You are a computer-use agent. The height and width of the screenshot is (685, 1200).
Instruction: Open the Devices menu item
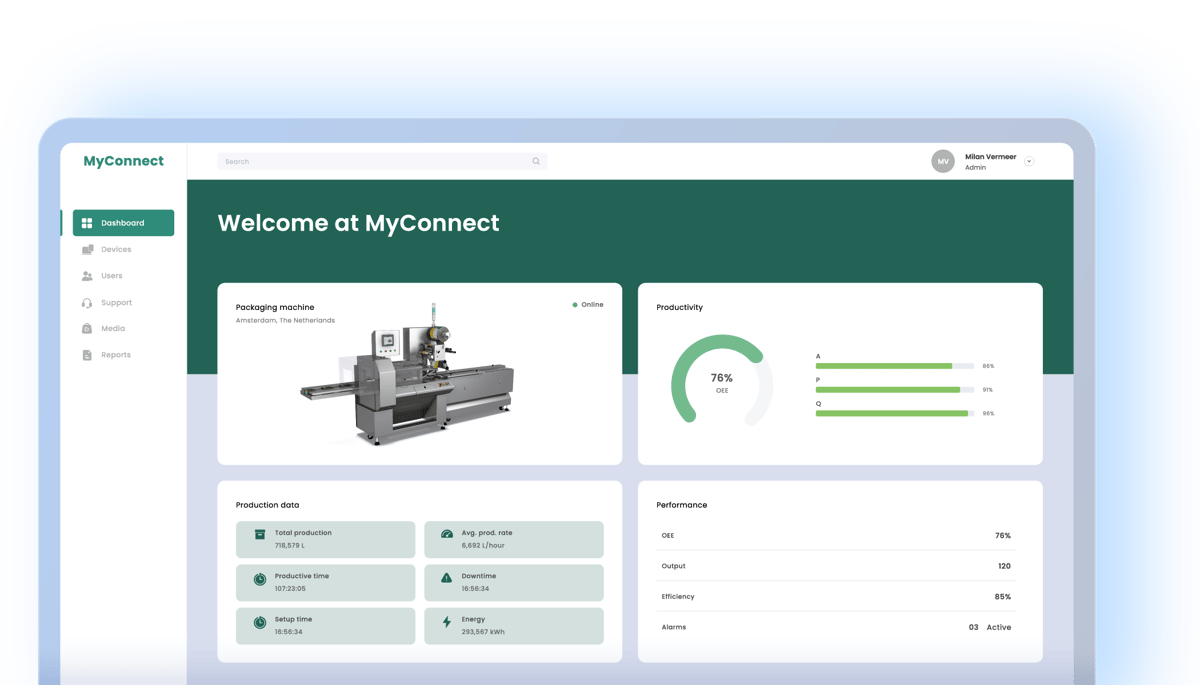116,250
